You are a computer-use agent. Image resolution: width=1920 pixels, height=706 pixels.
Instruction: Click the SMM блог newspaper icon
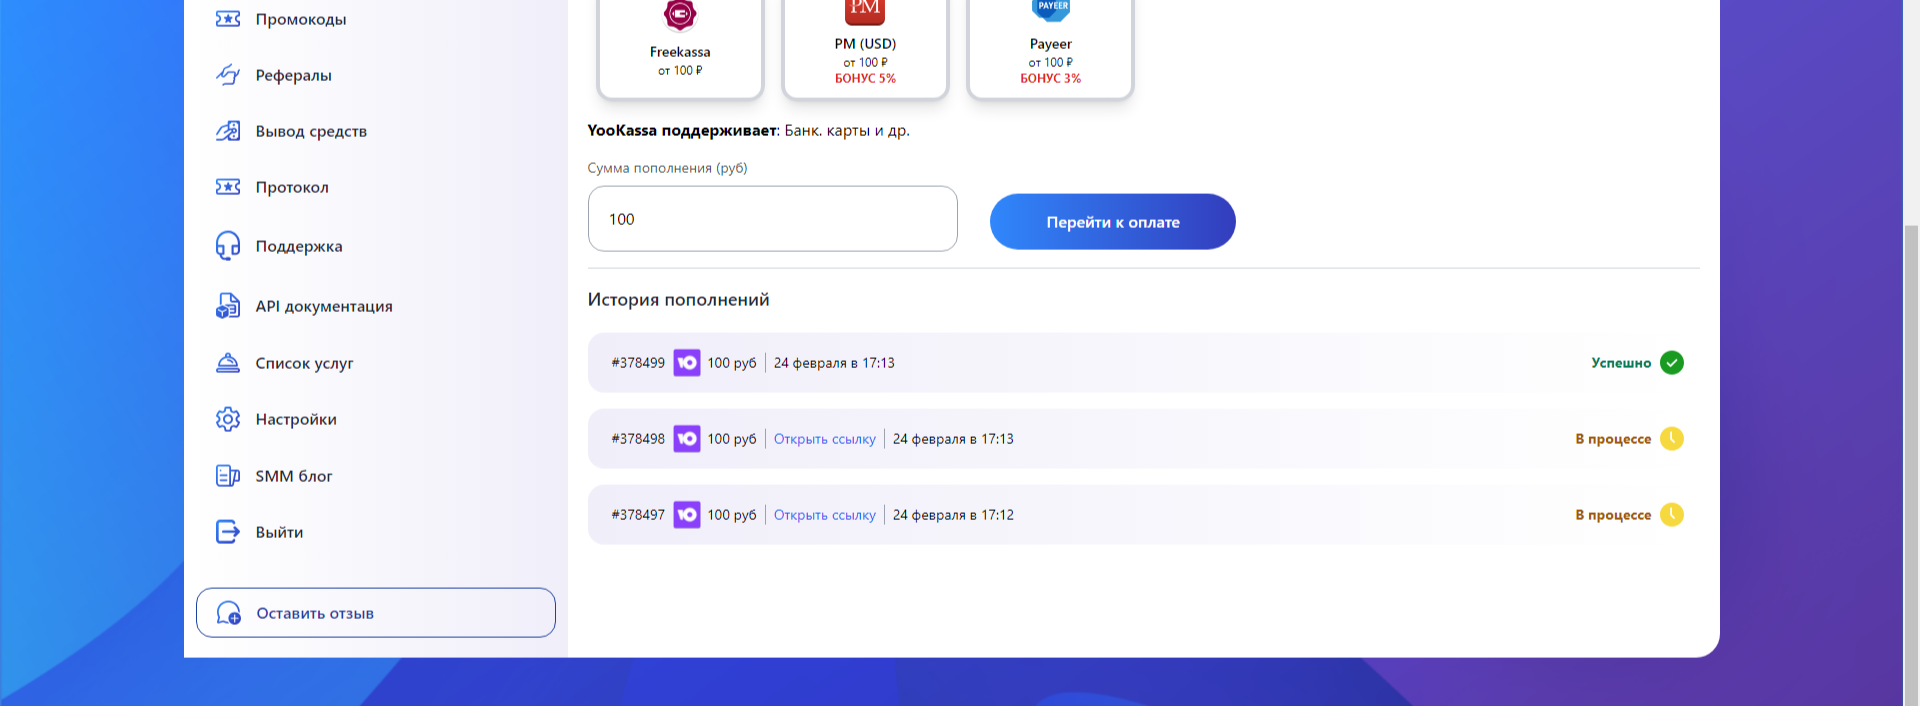228,476
